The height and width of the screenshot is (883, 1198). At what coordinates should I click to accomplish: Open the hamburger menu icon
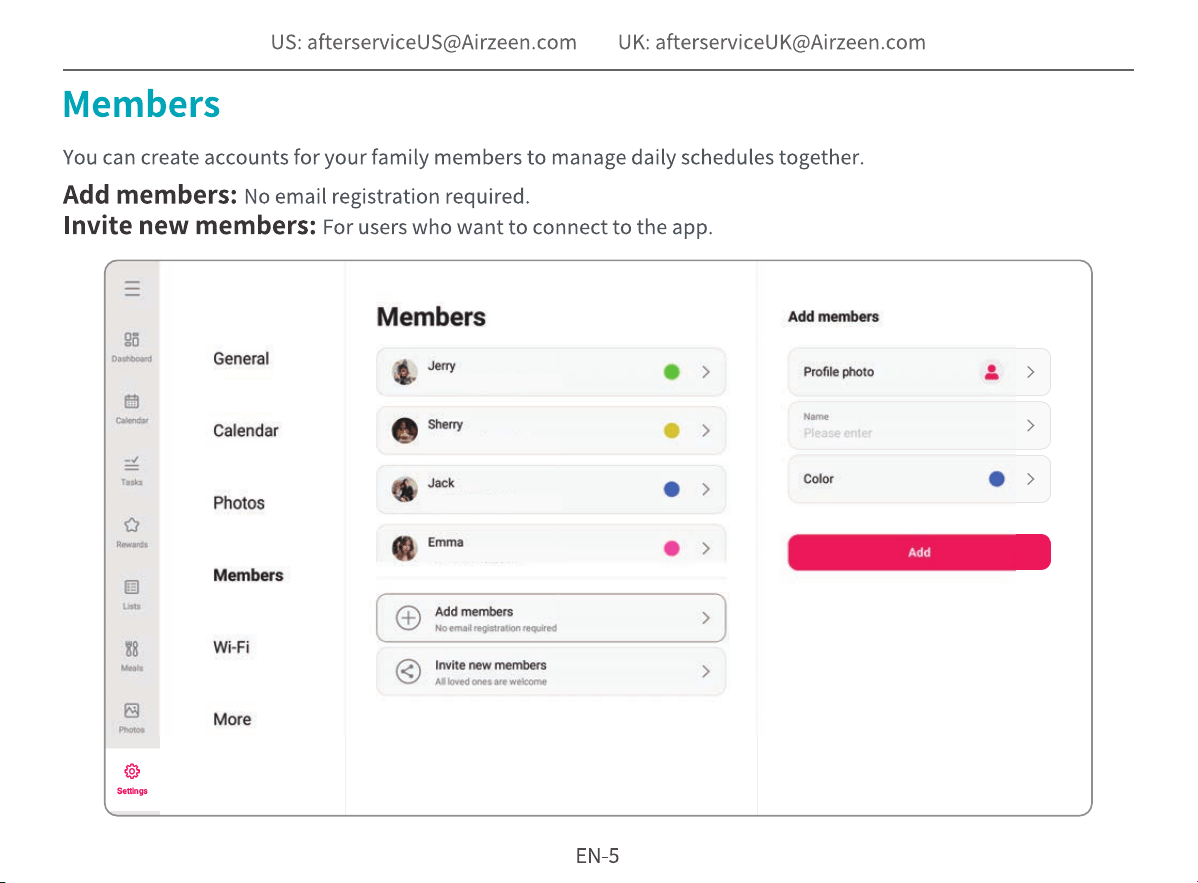click(132, 288)
